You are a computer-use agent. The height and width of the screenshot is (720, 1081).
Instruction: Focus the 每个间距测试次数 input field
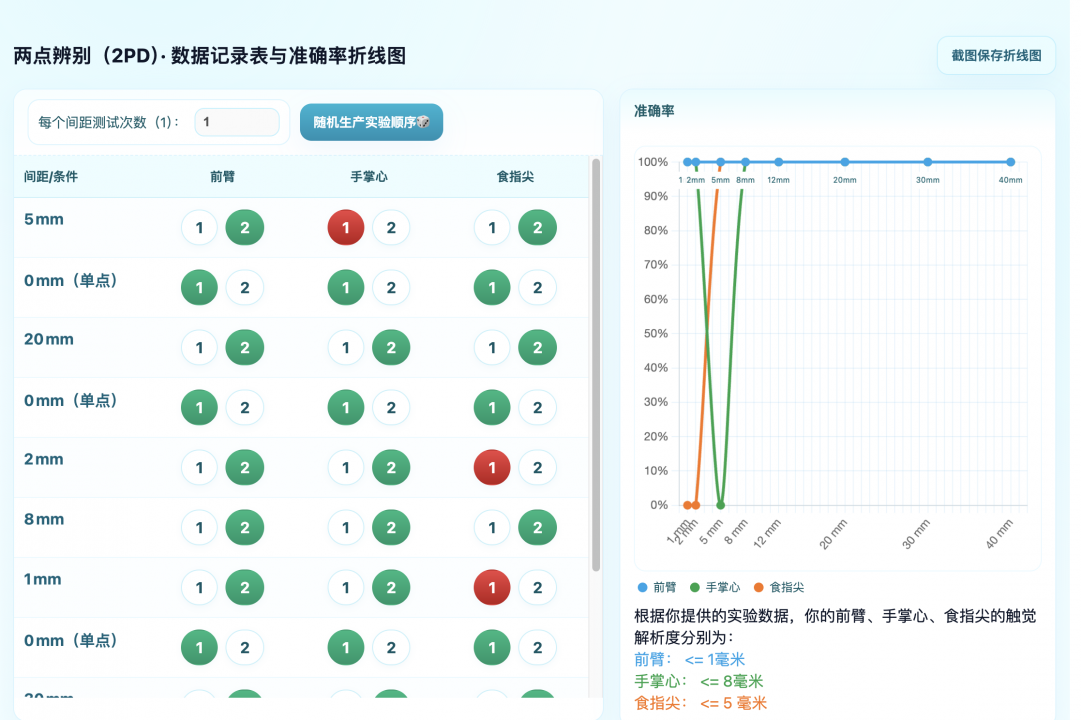(237, 122)
